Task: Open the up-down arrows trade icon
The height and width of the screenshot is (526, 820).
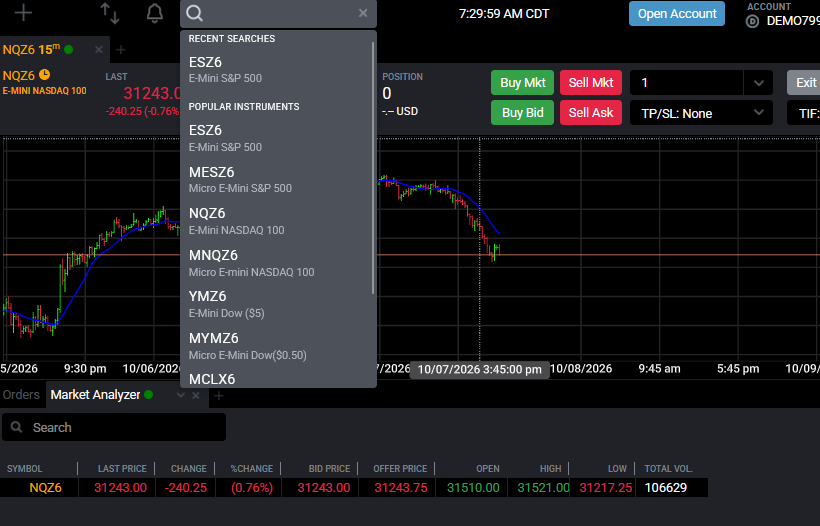Action: point(110,13)
